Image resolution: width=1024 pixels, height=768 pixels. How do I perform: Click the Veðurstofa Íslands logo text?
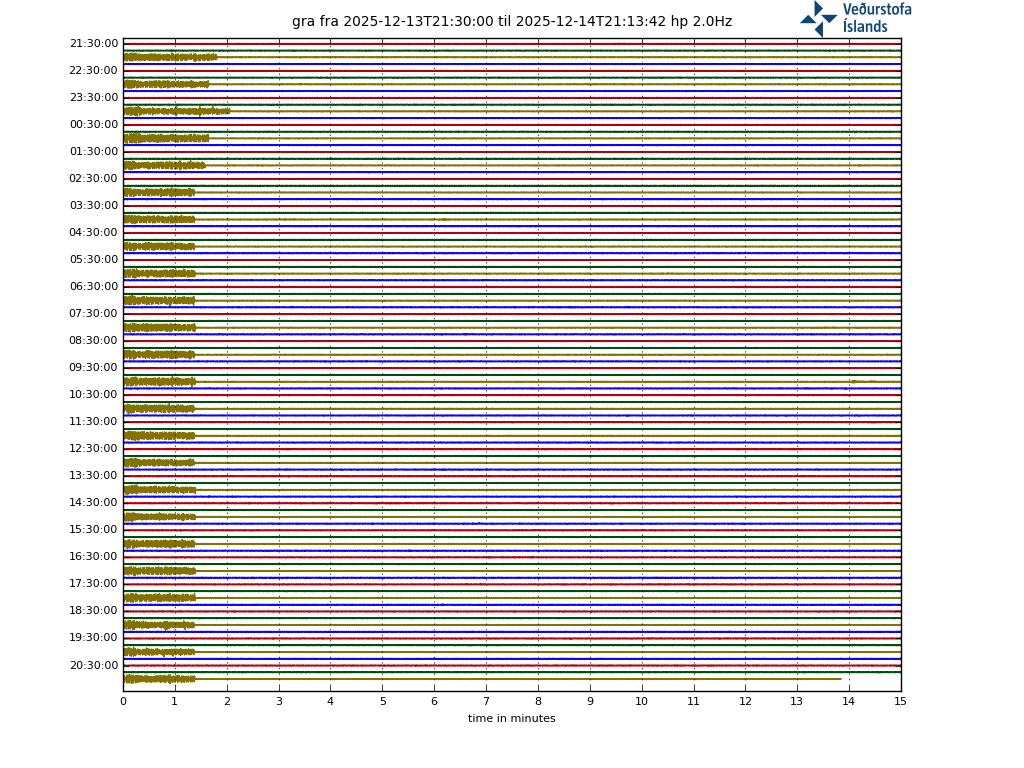(x=876, y=18)
